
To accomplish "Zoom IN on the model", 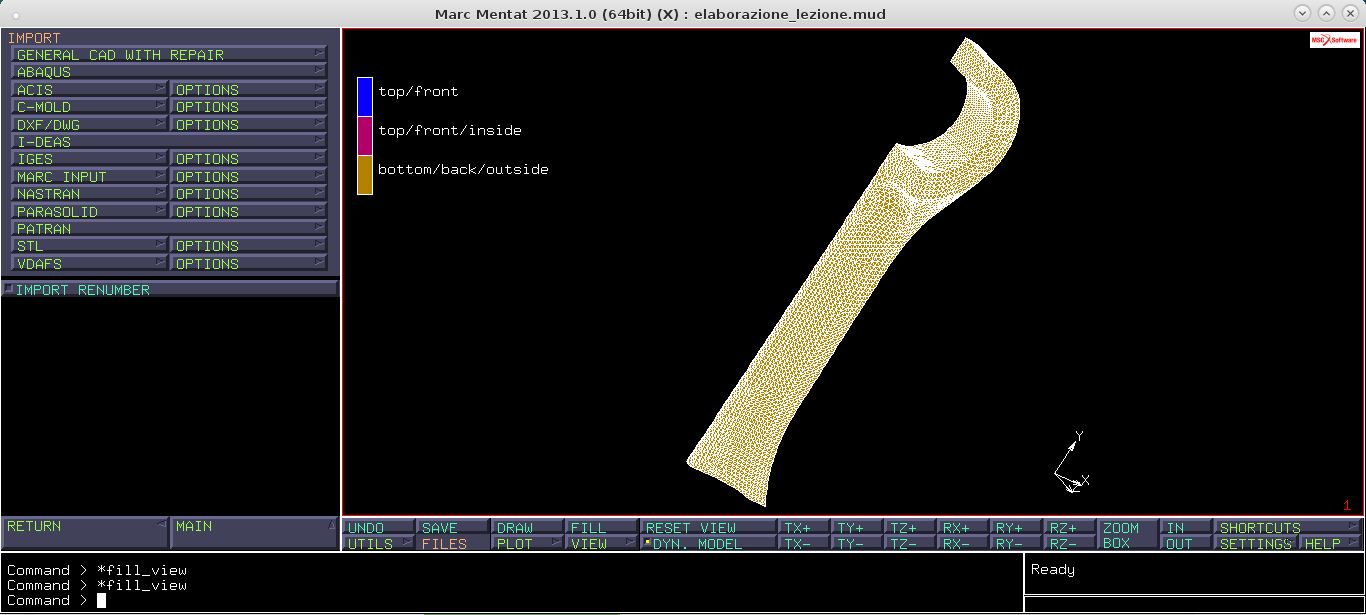I will (1187, 527).
